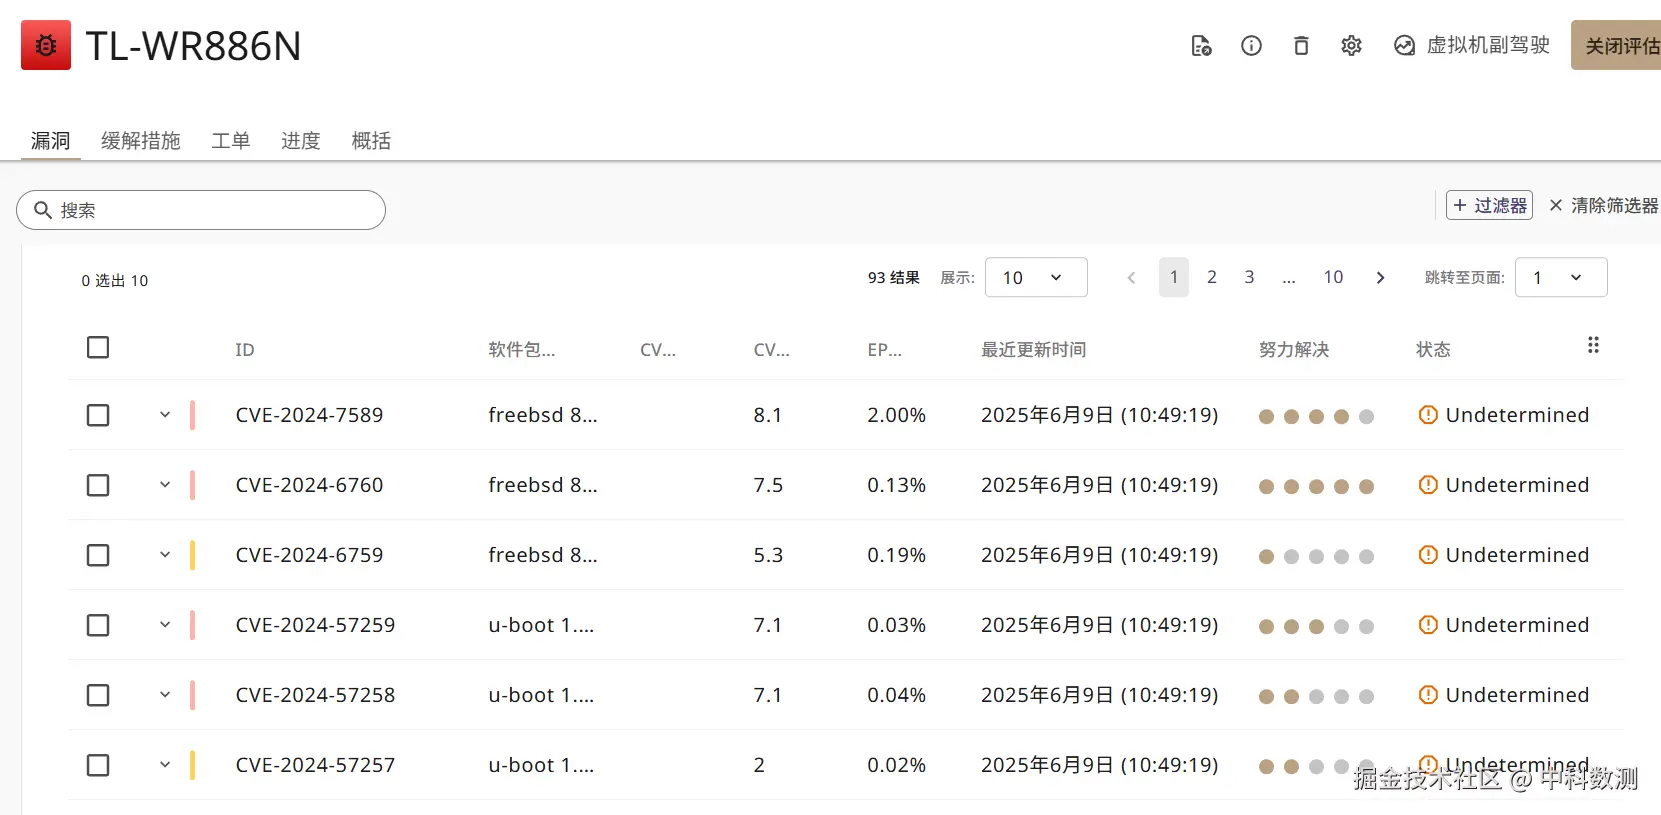Click effort dots for CVE-2024-6759
1661x815 pixels.
tap(1316, 556)
